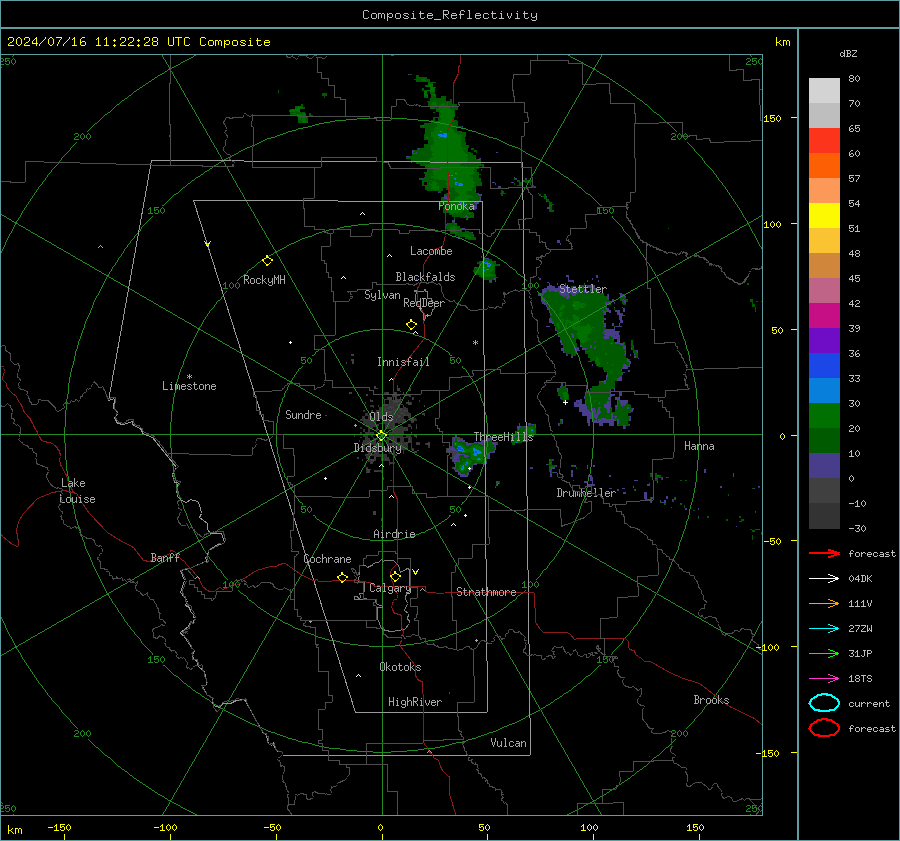The image size is (900, 841).
Task: Click the green storm cell near Stettler
Action: pos(591,350)
